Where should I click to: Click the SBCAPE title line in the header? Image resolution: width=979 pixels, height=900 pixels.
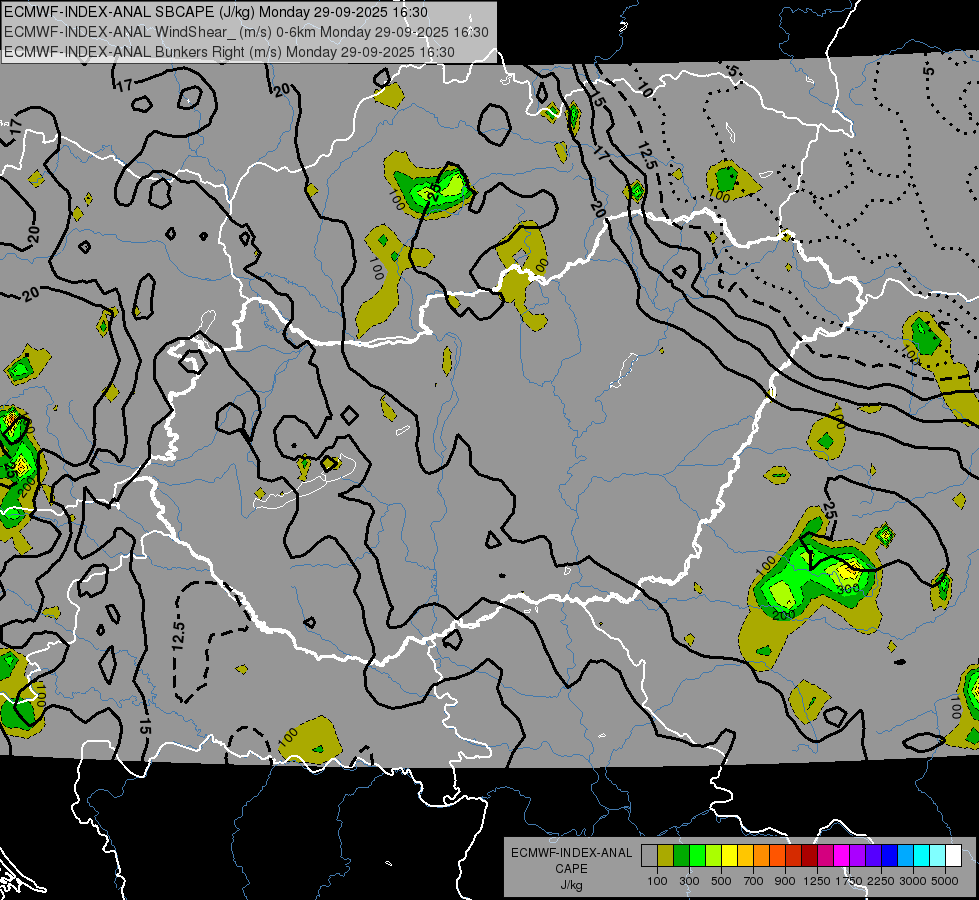tap(215, 12)
